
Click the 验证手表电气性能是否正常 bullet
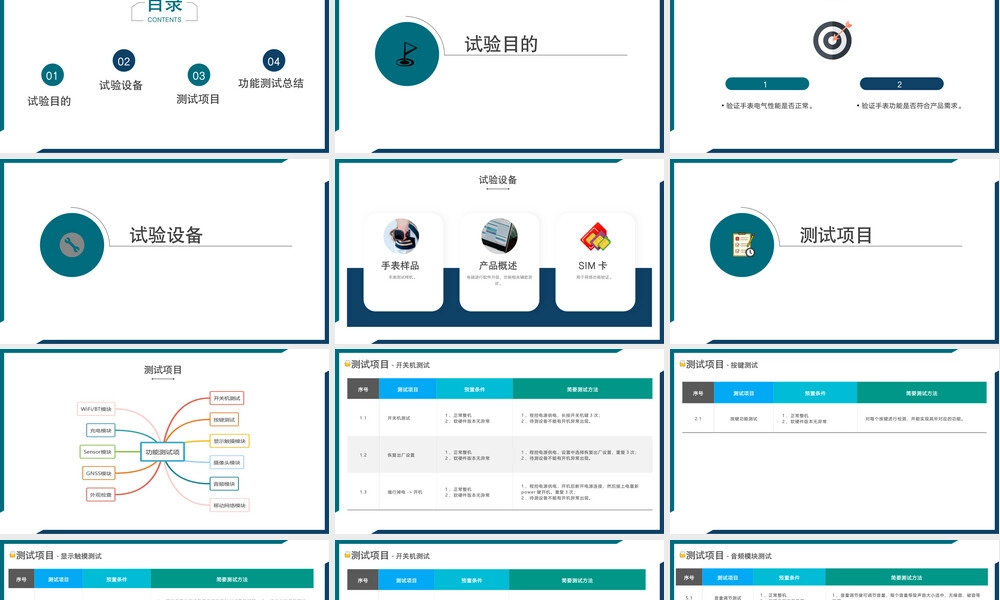coord(767,106)
